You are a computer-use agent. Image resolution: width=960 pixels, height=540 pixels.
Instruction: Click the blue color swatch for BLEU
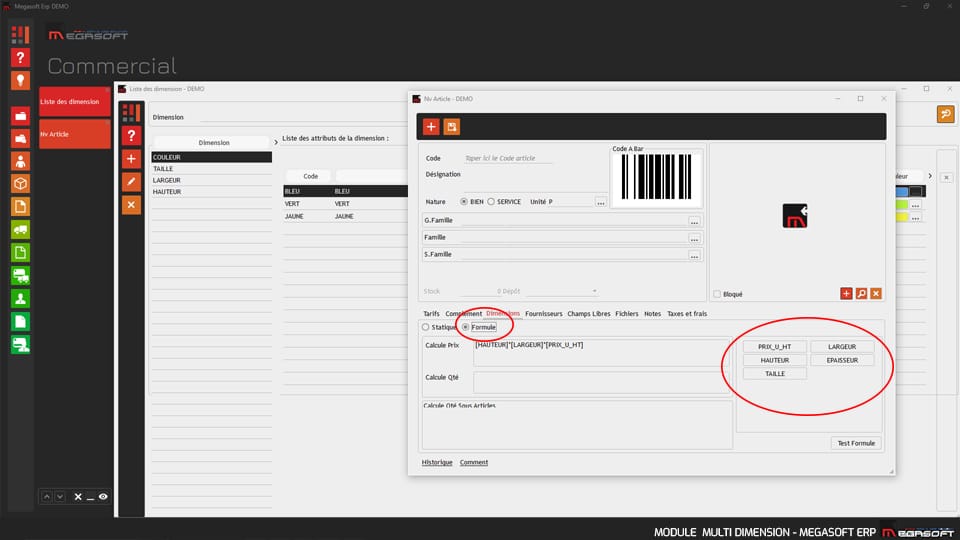click(900, 191)
